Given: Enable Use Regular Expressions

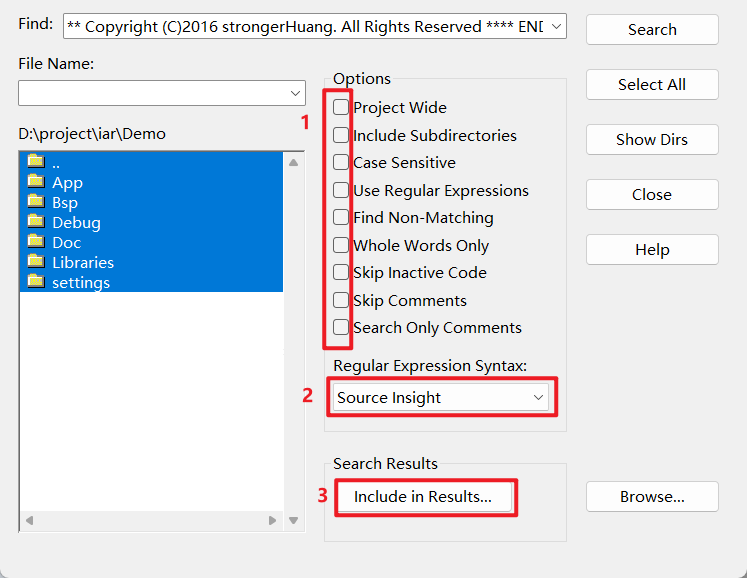Looking at the screenshot, I should pyautogui.click(x=341, y=190).
